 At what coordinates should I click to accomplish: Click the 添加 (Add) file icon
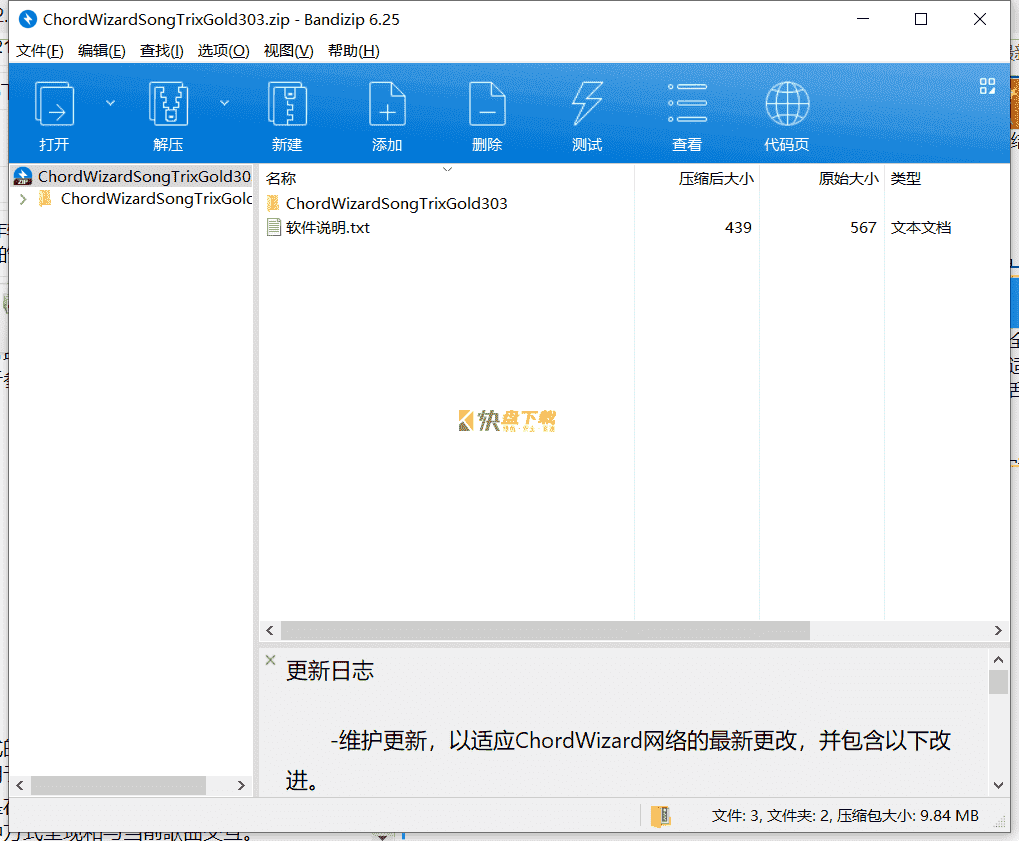click(387, 104)
